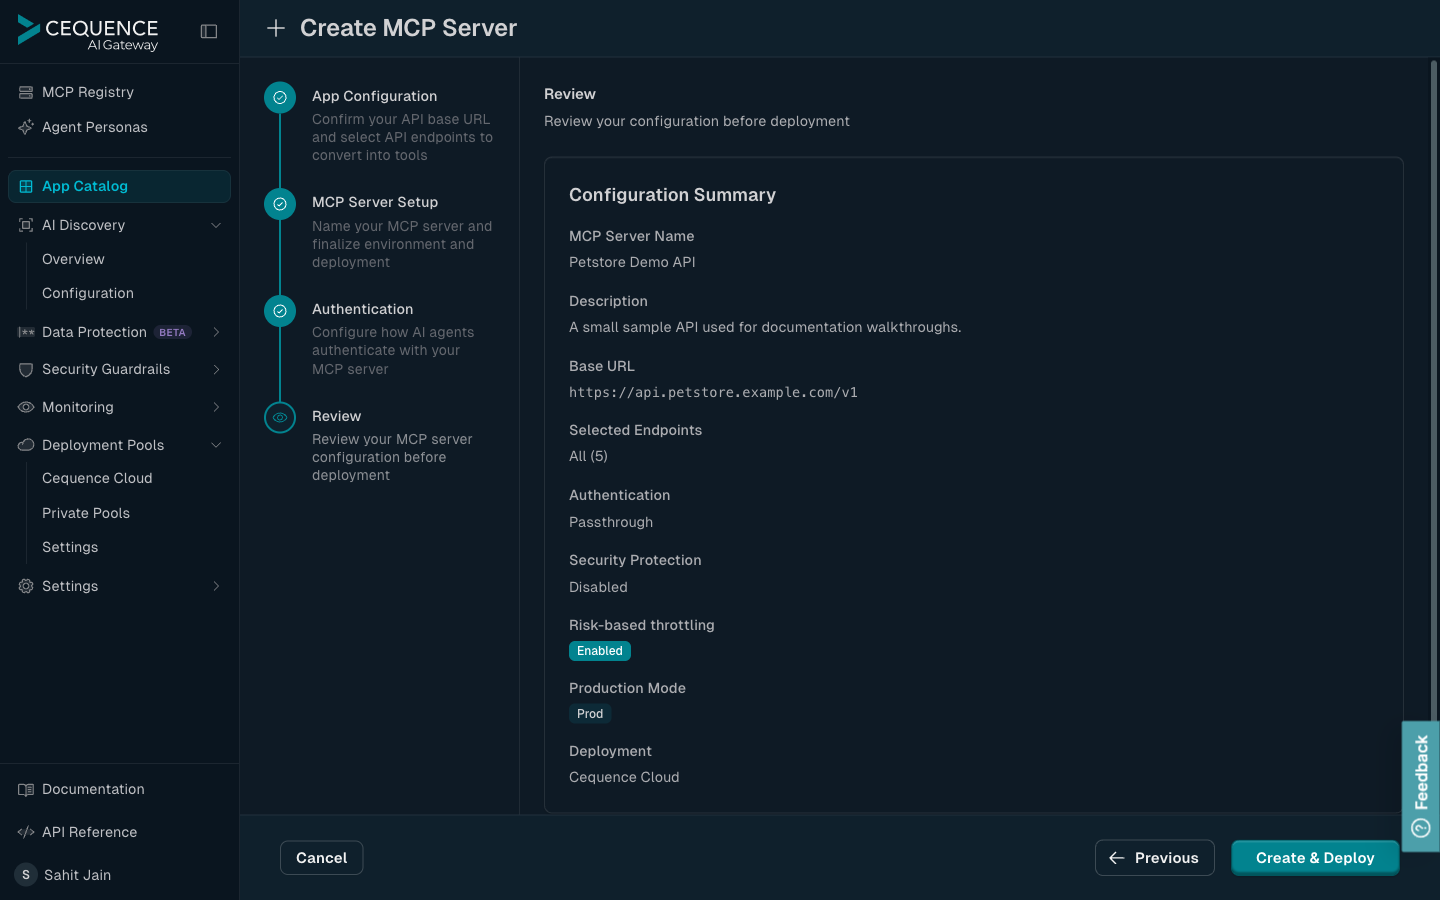The height and width of the screenshot is (900, 1440).
Task: Click the MCP Server Setup step check icon
Action: tap(280, 204)
